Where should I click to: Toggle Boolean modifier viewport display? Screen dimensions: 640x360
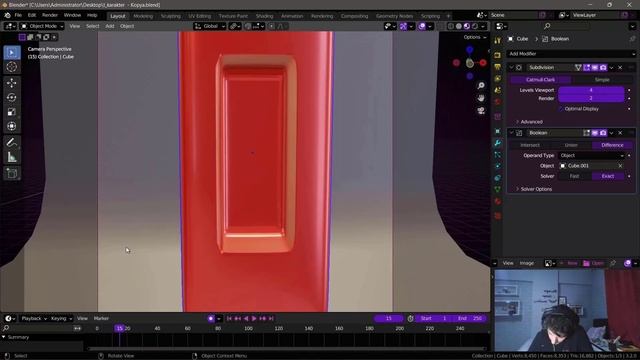pos(595,133)
